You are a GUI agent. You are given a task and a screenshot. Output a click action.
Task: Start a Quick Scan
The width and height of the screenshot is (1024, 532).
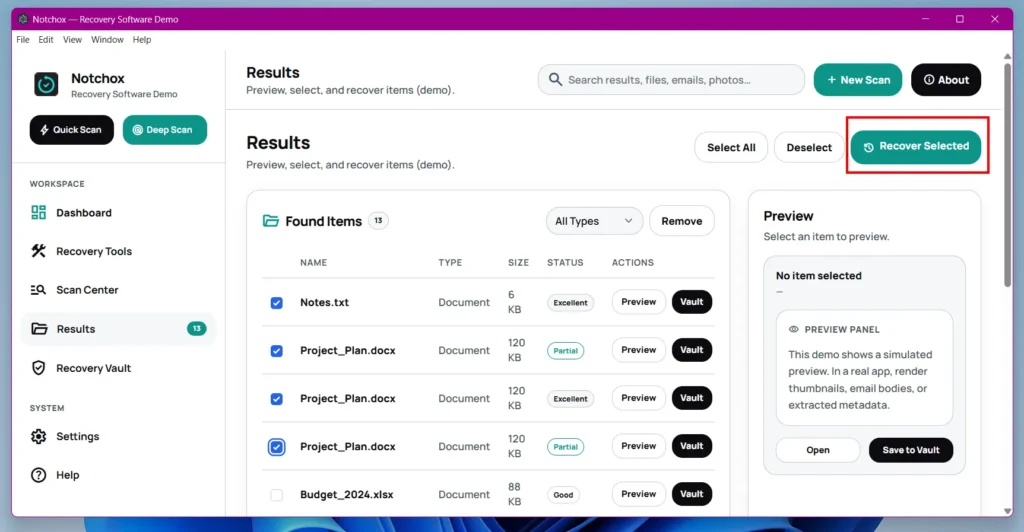(x=71, y=129)
